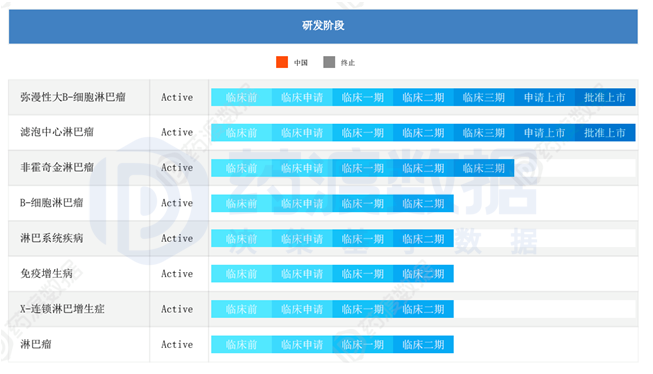Select 批准上市 stage for 滤泡中心淋巴瘤
The height and width of the screenshot is (374, 653).
pos(605,133)
